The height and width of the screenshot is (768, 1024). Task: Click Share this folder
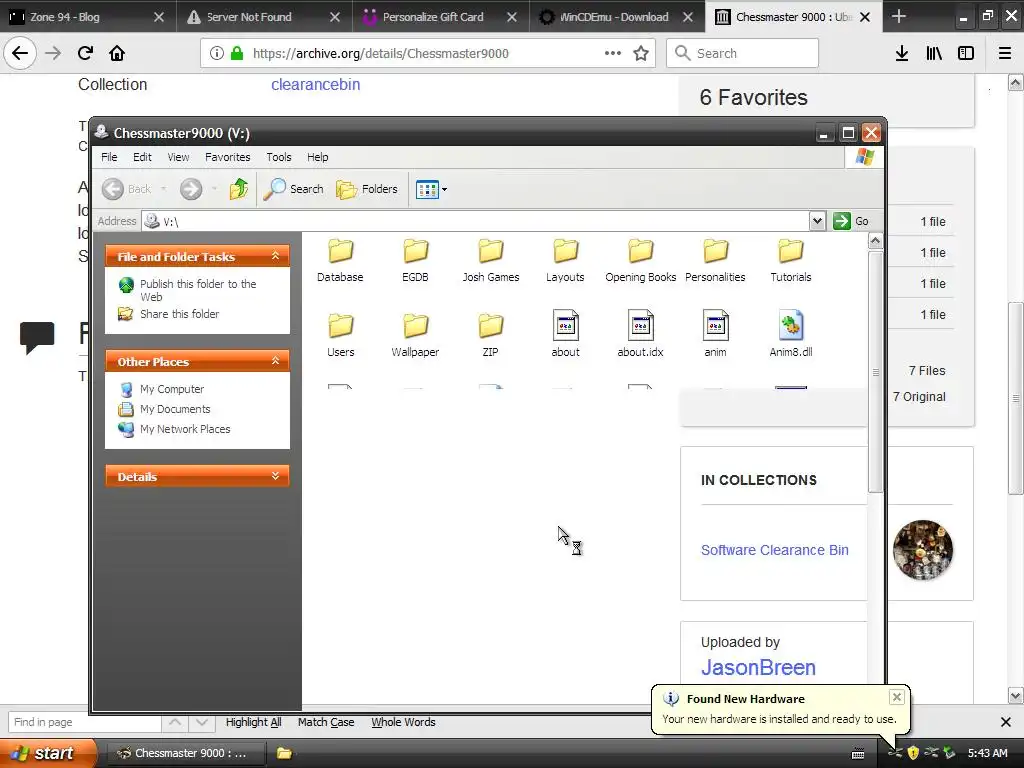click(180, 314)
